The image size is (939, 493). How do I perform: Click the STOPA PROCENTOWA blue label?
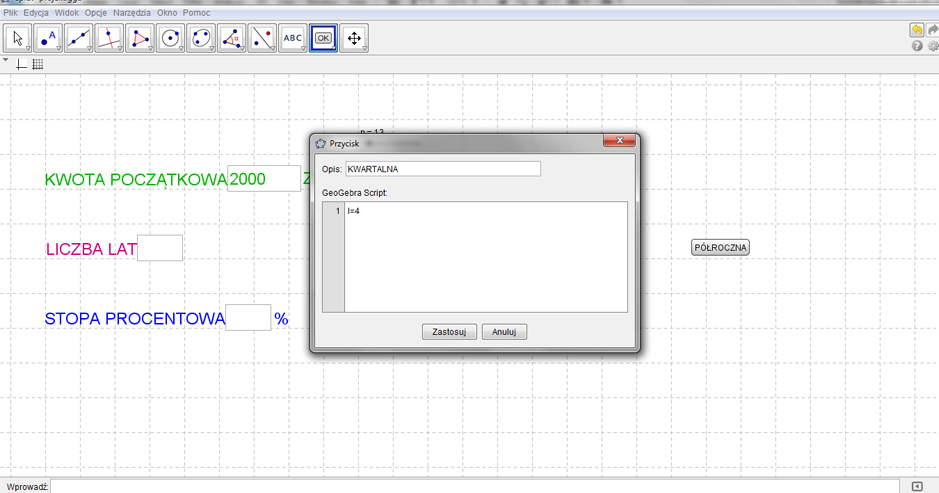[x=135, y=319]
